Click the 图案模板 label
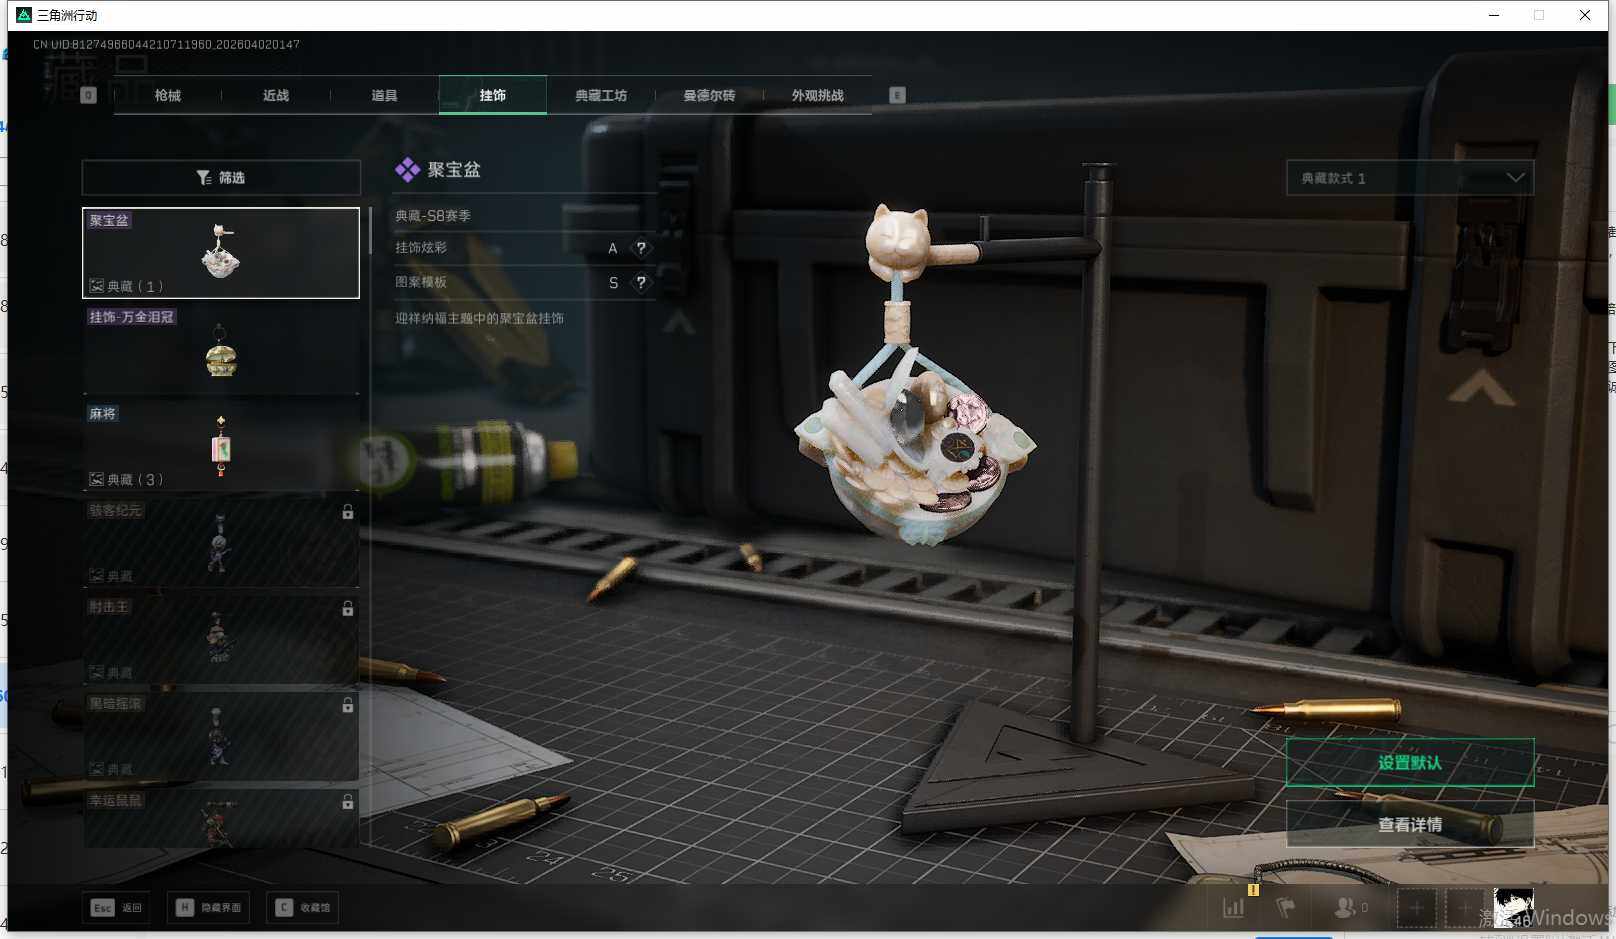Viewport: 1616px width, 939px height. [421, 283]
